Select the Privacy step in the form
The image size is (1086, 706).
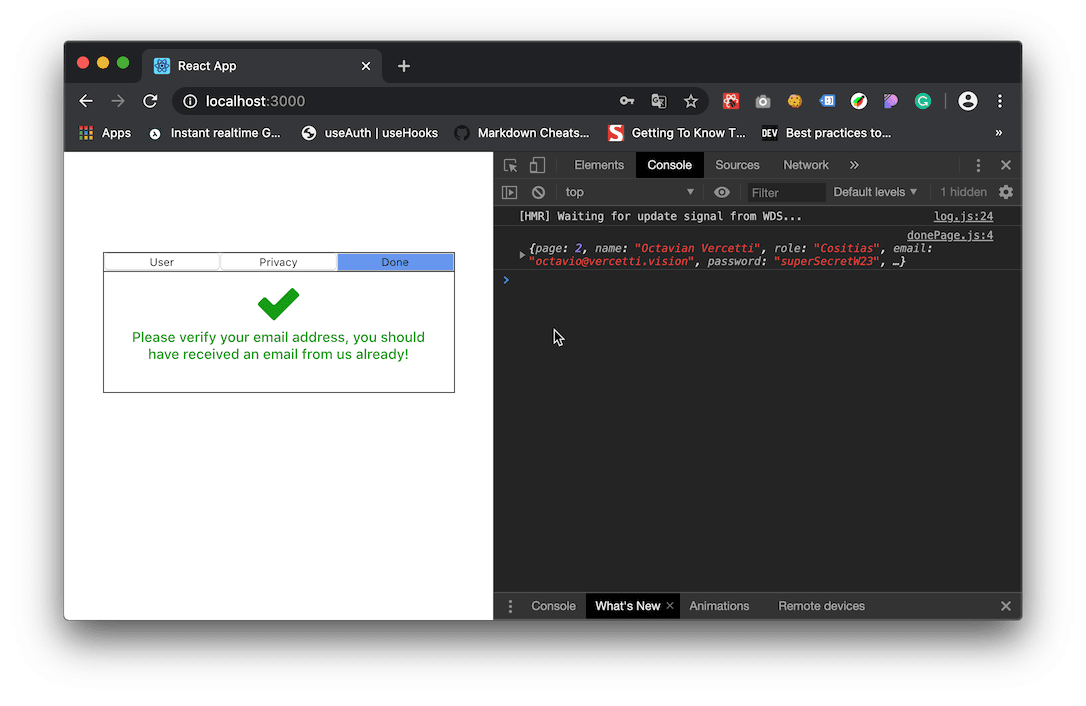[x=278, y=262]
